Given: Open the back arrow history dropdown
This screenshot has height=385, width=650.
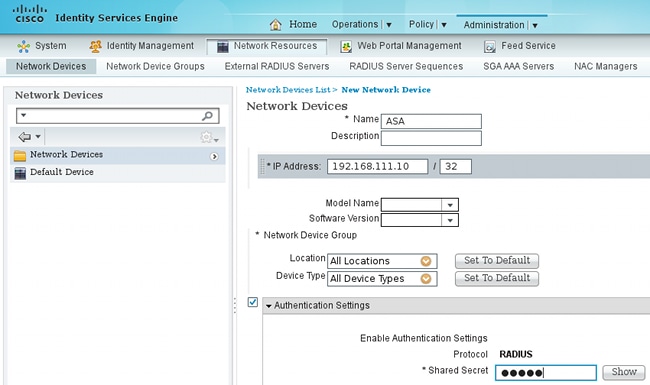Looking at the screenshot, I should tap(38, 136).
